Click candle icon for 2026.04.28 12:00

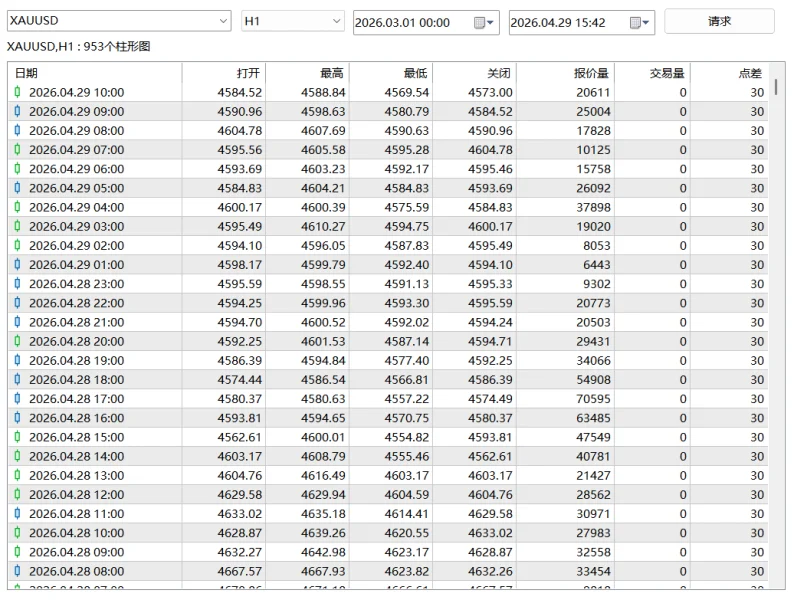(17, 495)
